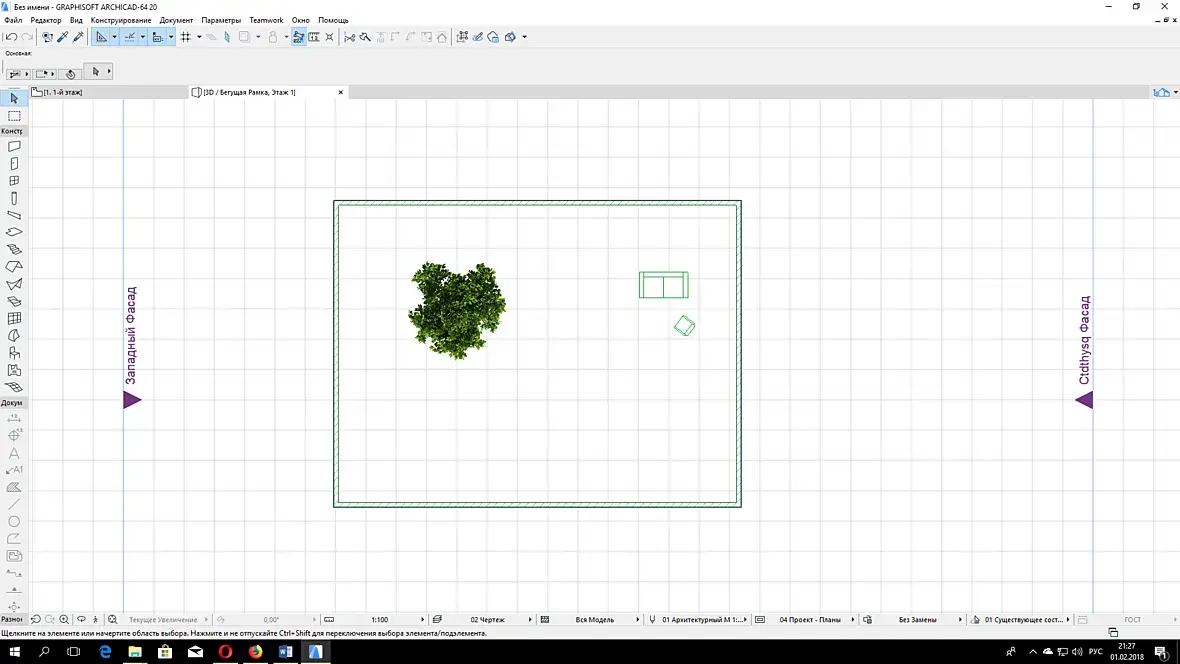Open the 'Без Замены' graphic override dropdown
Screen dimensions: 1180x664
(918, 620)
